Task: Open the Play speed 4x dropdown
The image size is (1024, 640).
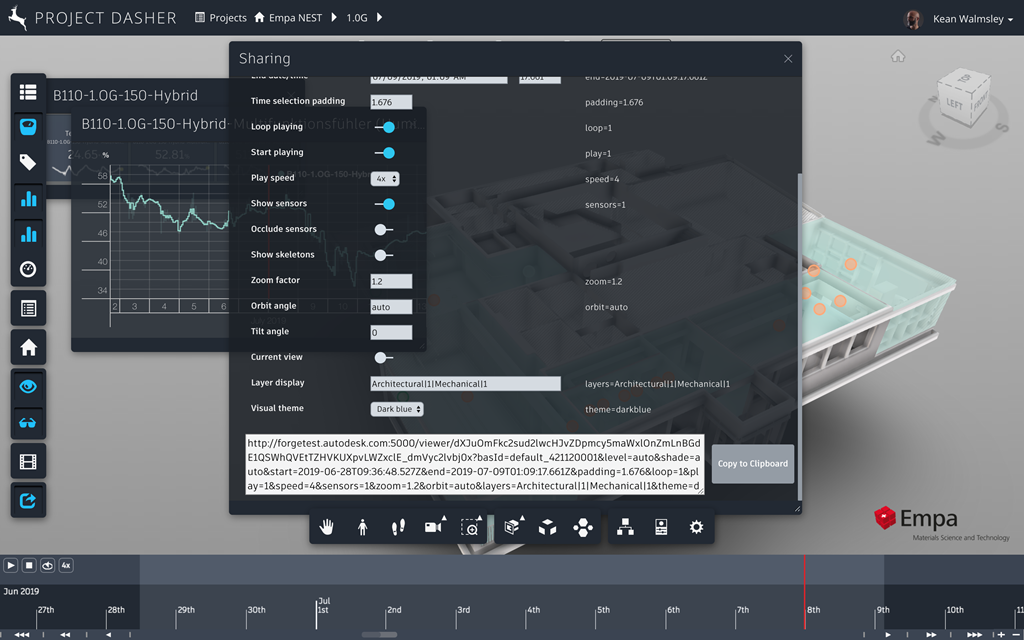Action: pyautogui.click(x=385, y=179)
